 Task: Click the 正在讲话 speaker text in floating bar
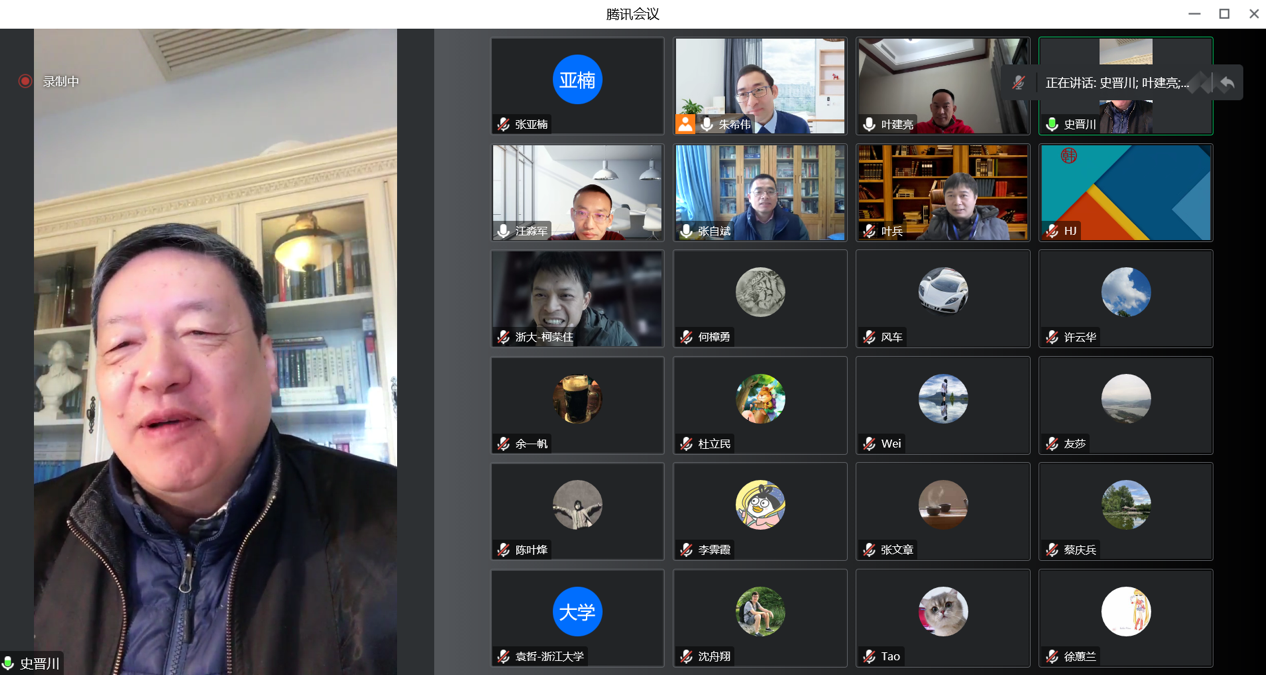(1117, 83)
